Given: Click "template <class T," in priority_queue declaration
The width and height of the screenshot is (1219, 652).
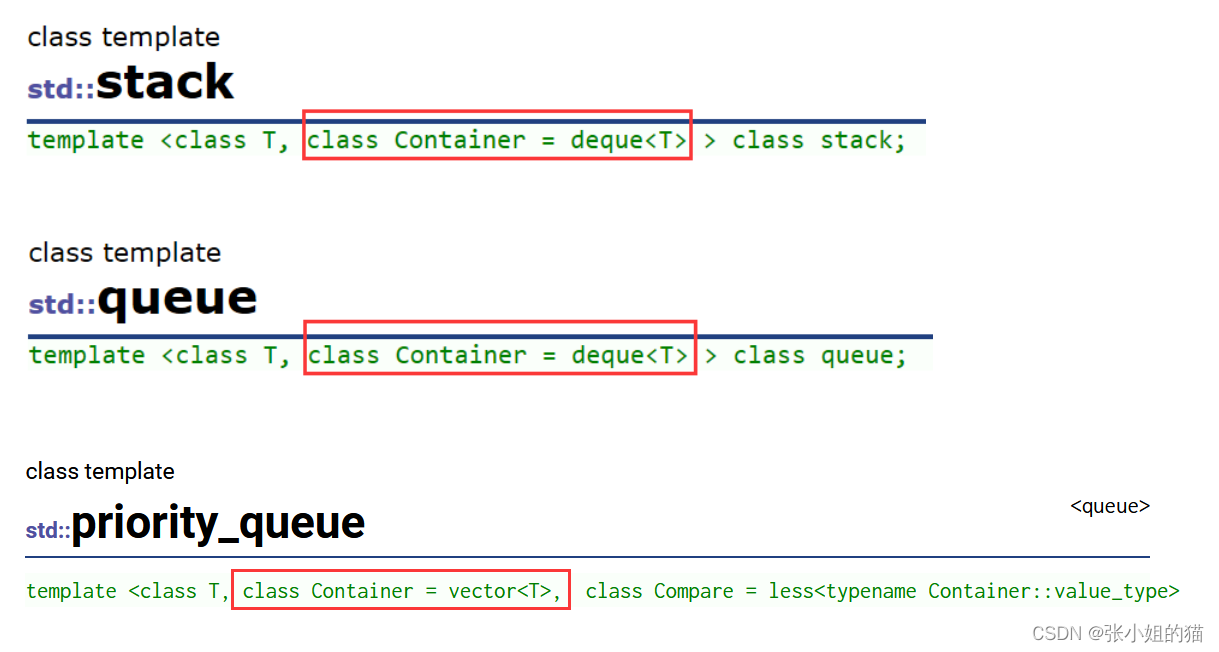Looking at the screenshot, I should (x=127, y=591).
